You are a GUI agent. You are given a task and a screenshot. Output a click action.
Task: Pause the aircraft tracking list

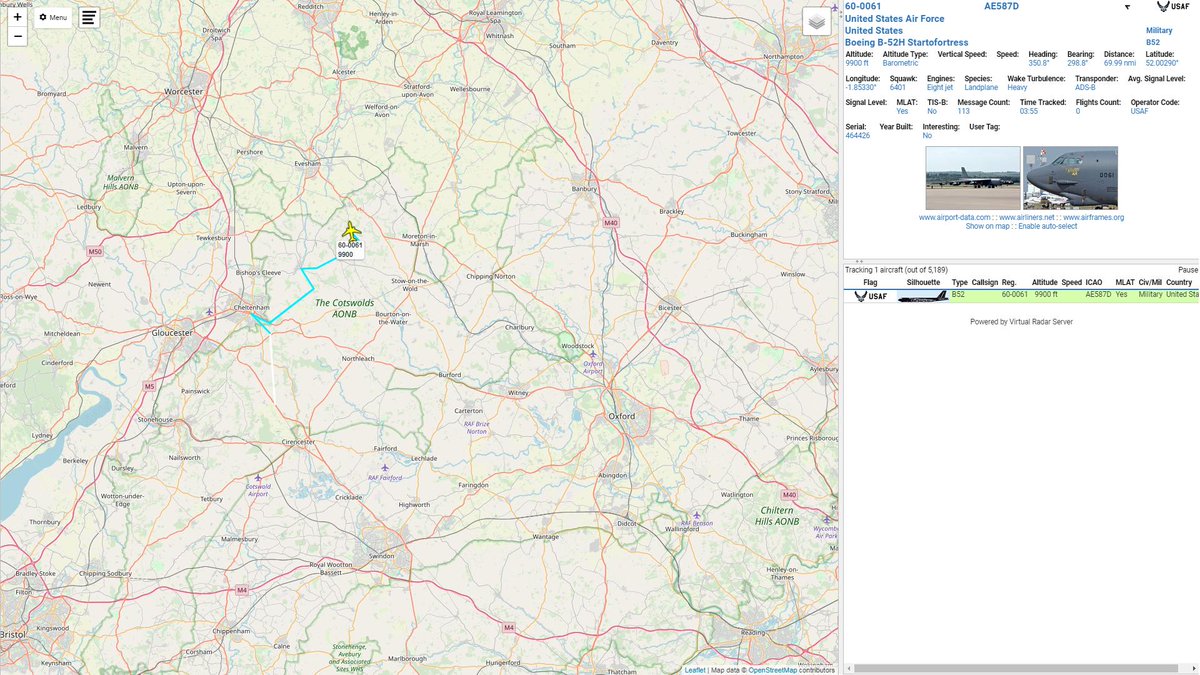(x=1188, y=270)
